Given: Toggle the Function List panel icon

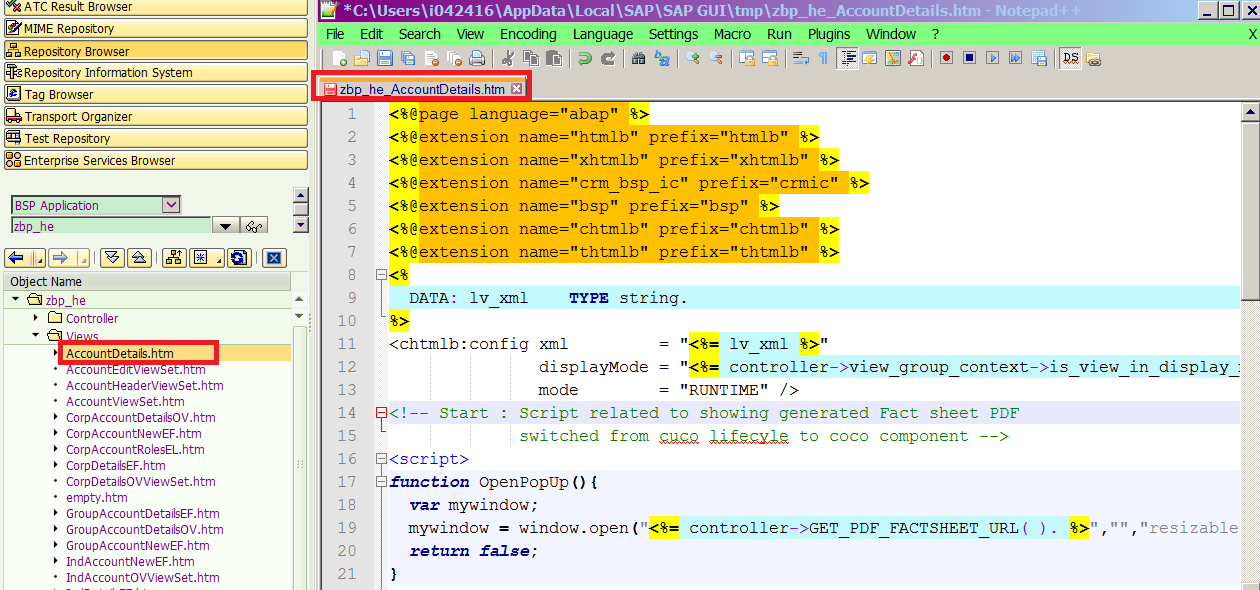Looking at the screenshot, I should [916, 58].
